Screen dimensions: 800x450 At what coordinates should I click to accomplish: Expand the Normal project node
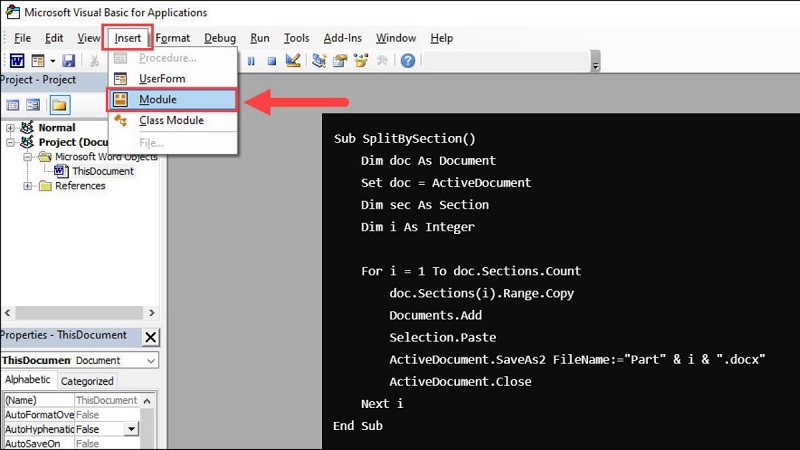[x=10, y=128]
